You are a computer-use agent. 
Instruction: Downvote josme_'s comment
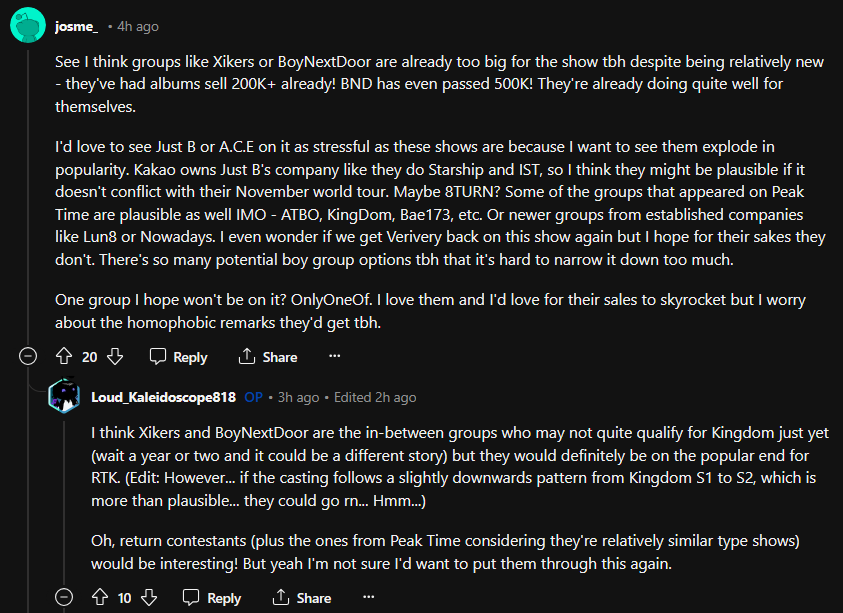[x=115, y=356]
